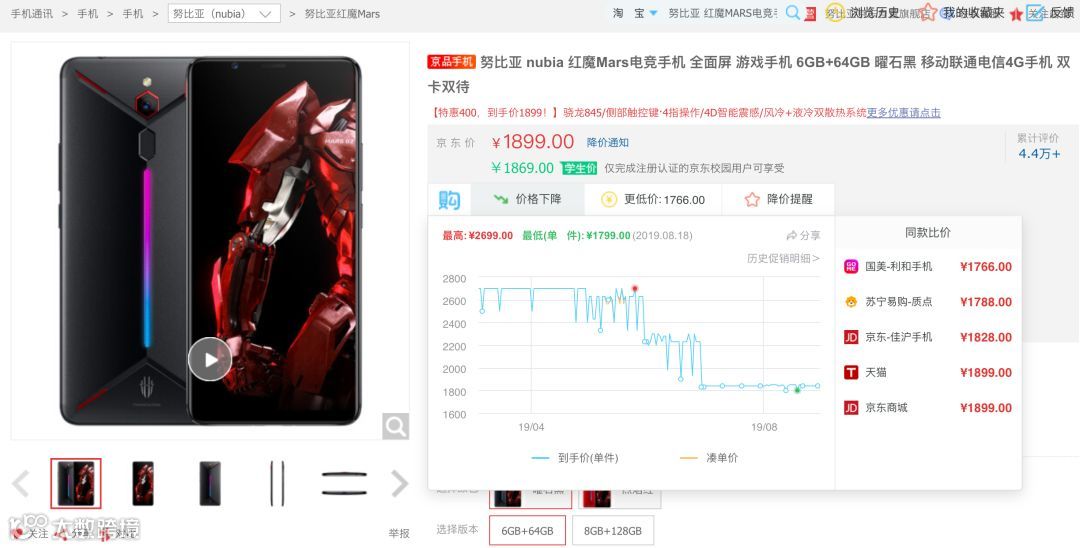The height and width of the screenshot is (548, 1080).
Task: Play the product video
Action: [210, 359]
